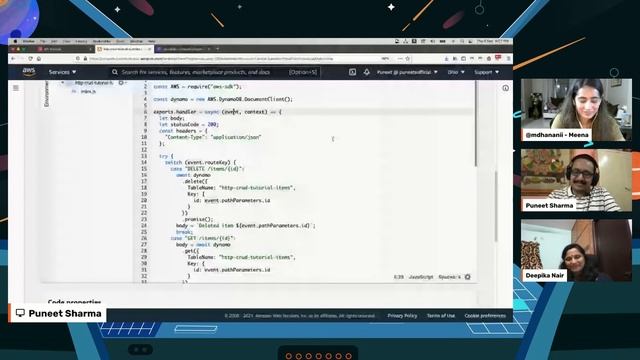
Task: Switch to the first browser tab
Action: 65,49
